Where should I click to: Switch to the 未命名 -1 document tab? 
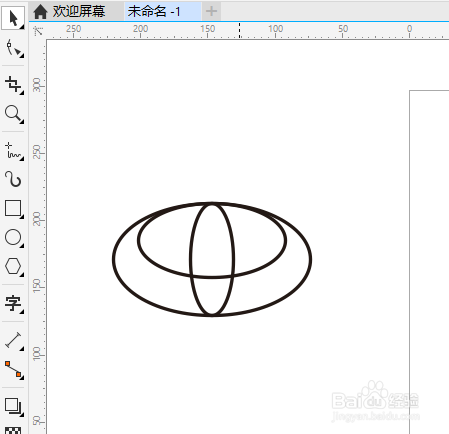tap(163, 11)
